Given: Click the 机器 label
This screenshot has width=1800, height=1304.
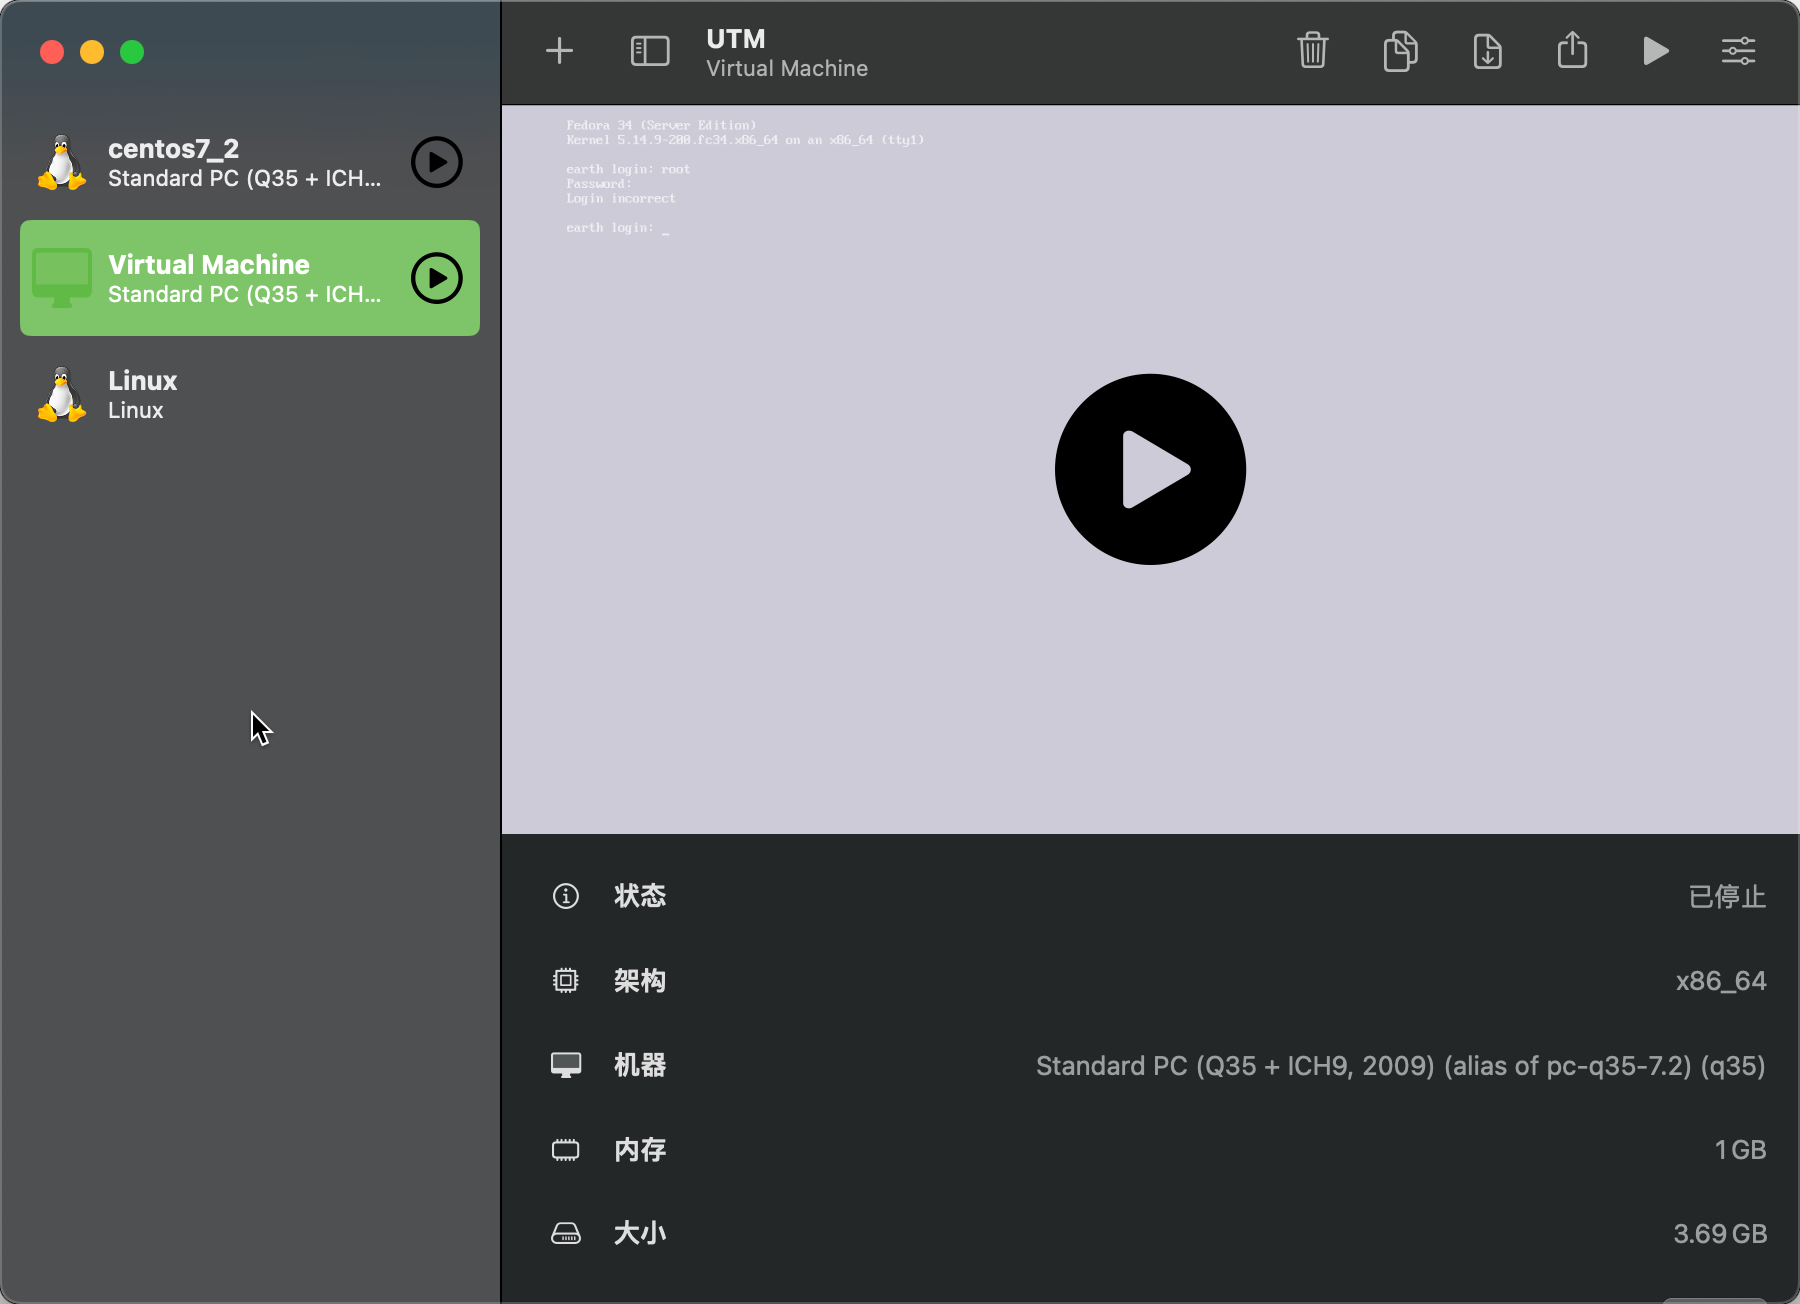Looking at the screenshot, I should (x=640, y=1066).
